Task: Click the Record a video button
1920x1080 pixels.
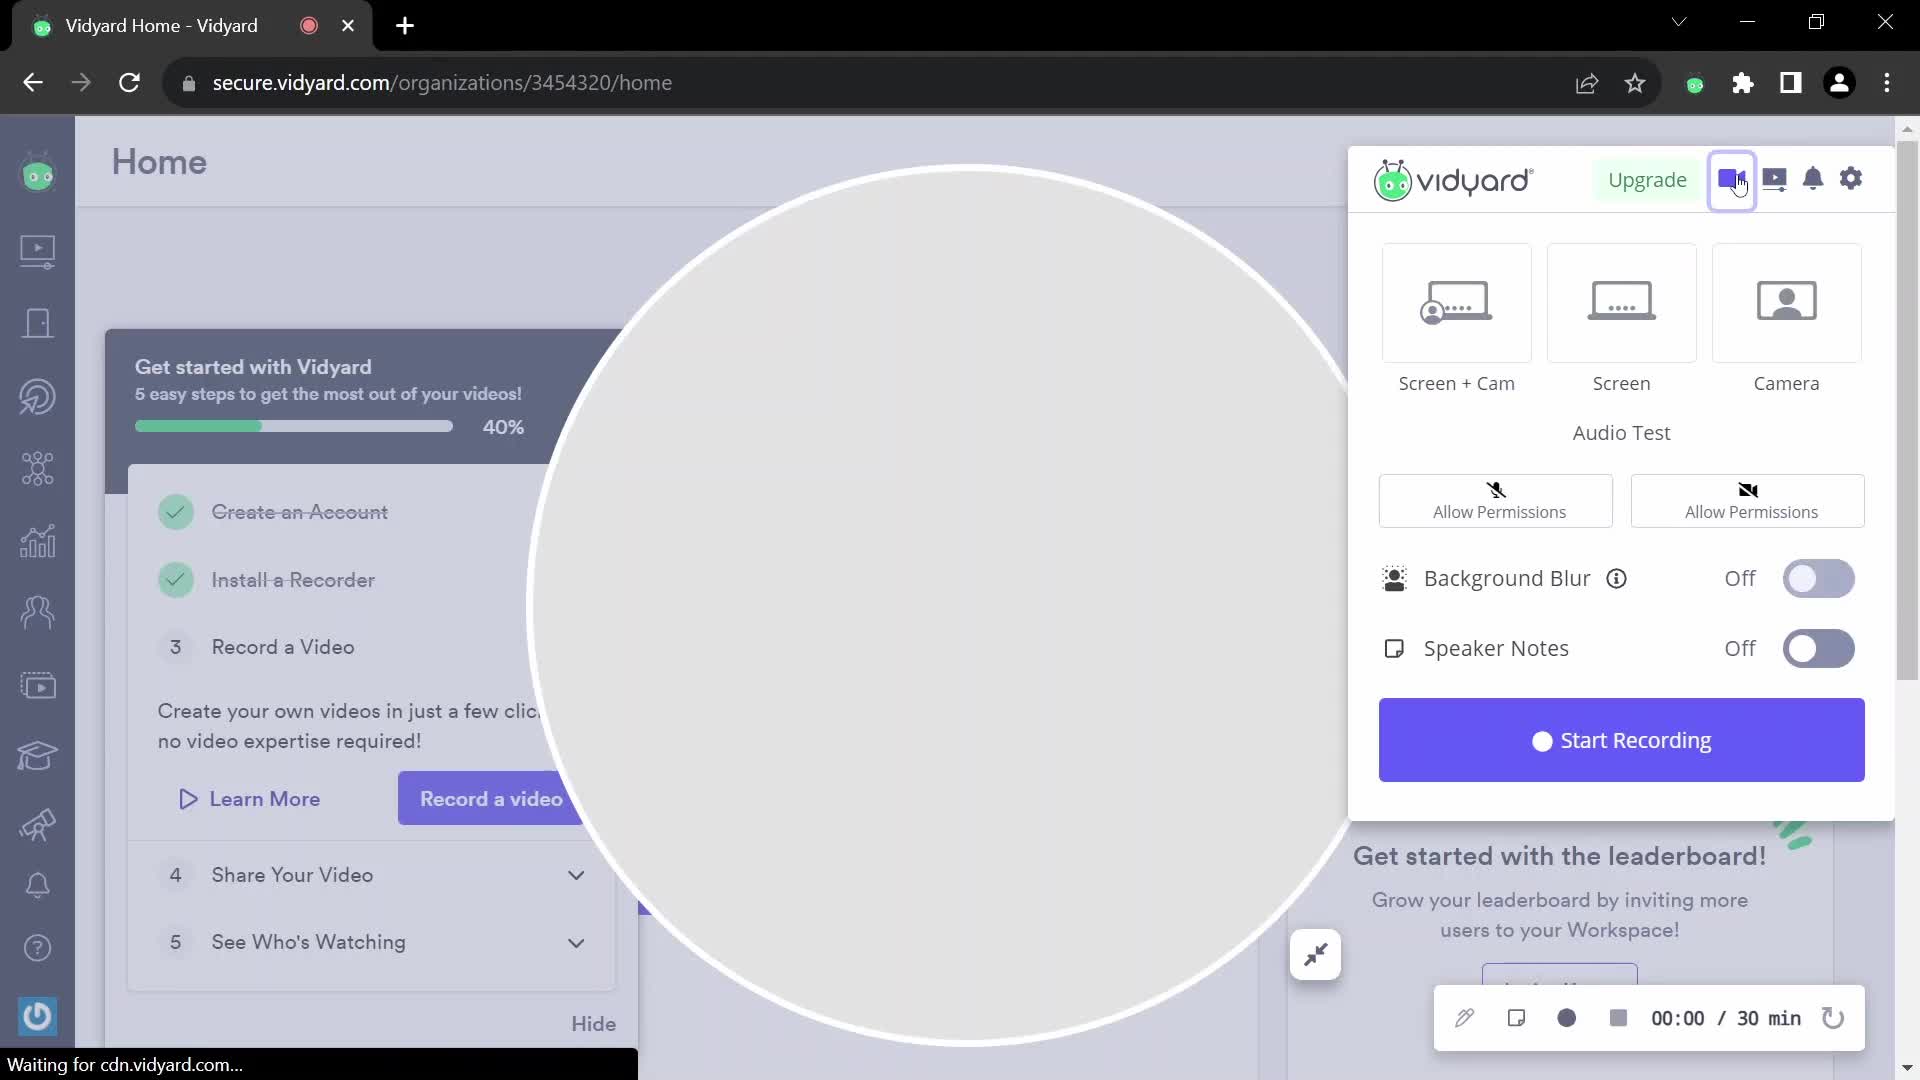Action: click(491, 799)
